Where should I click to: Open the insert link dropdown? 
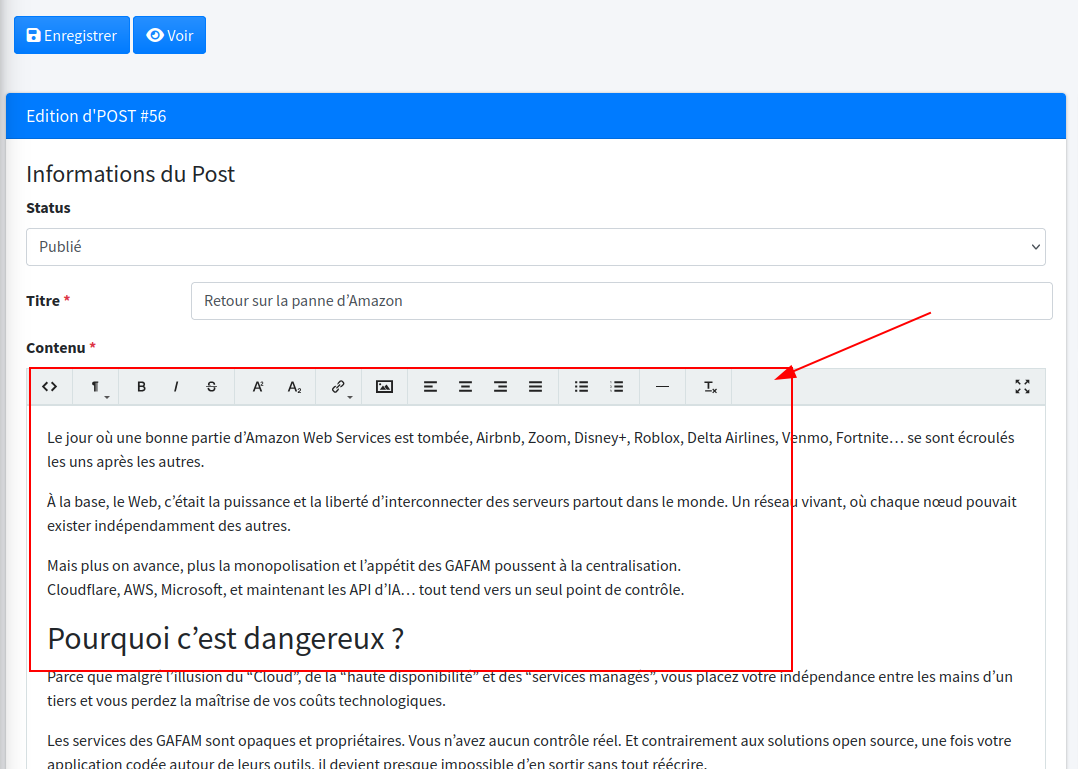coord(339,387)
